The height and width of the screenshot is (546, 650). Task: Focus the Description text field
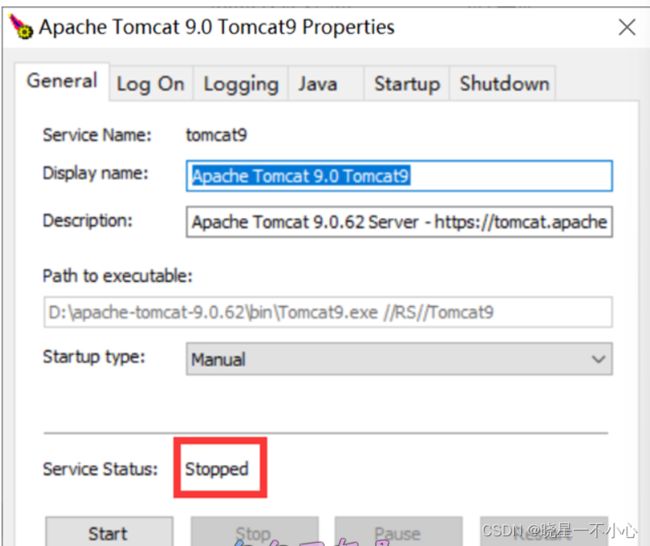point(399,222)
